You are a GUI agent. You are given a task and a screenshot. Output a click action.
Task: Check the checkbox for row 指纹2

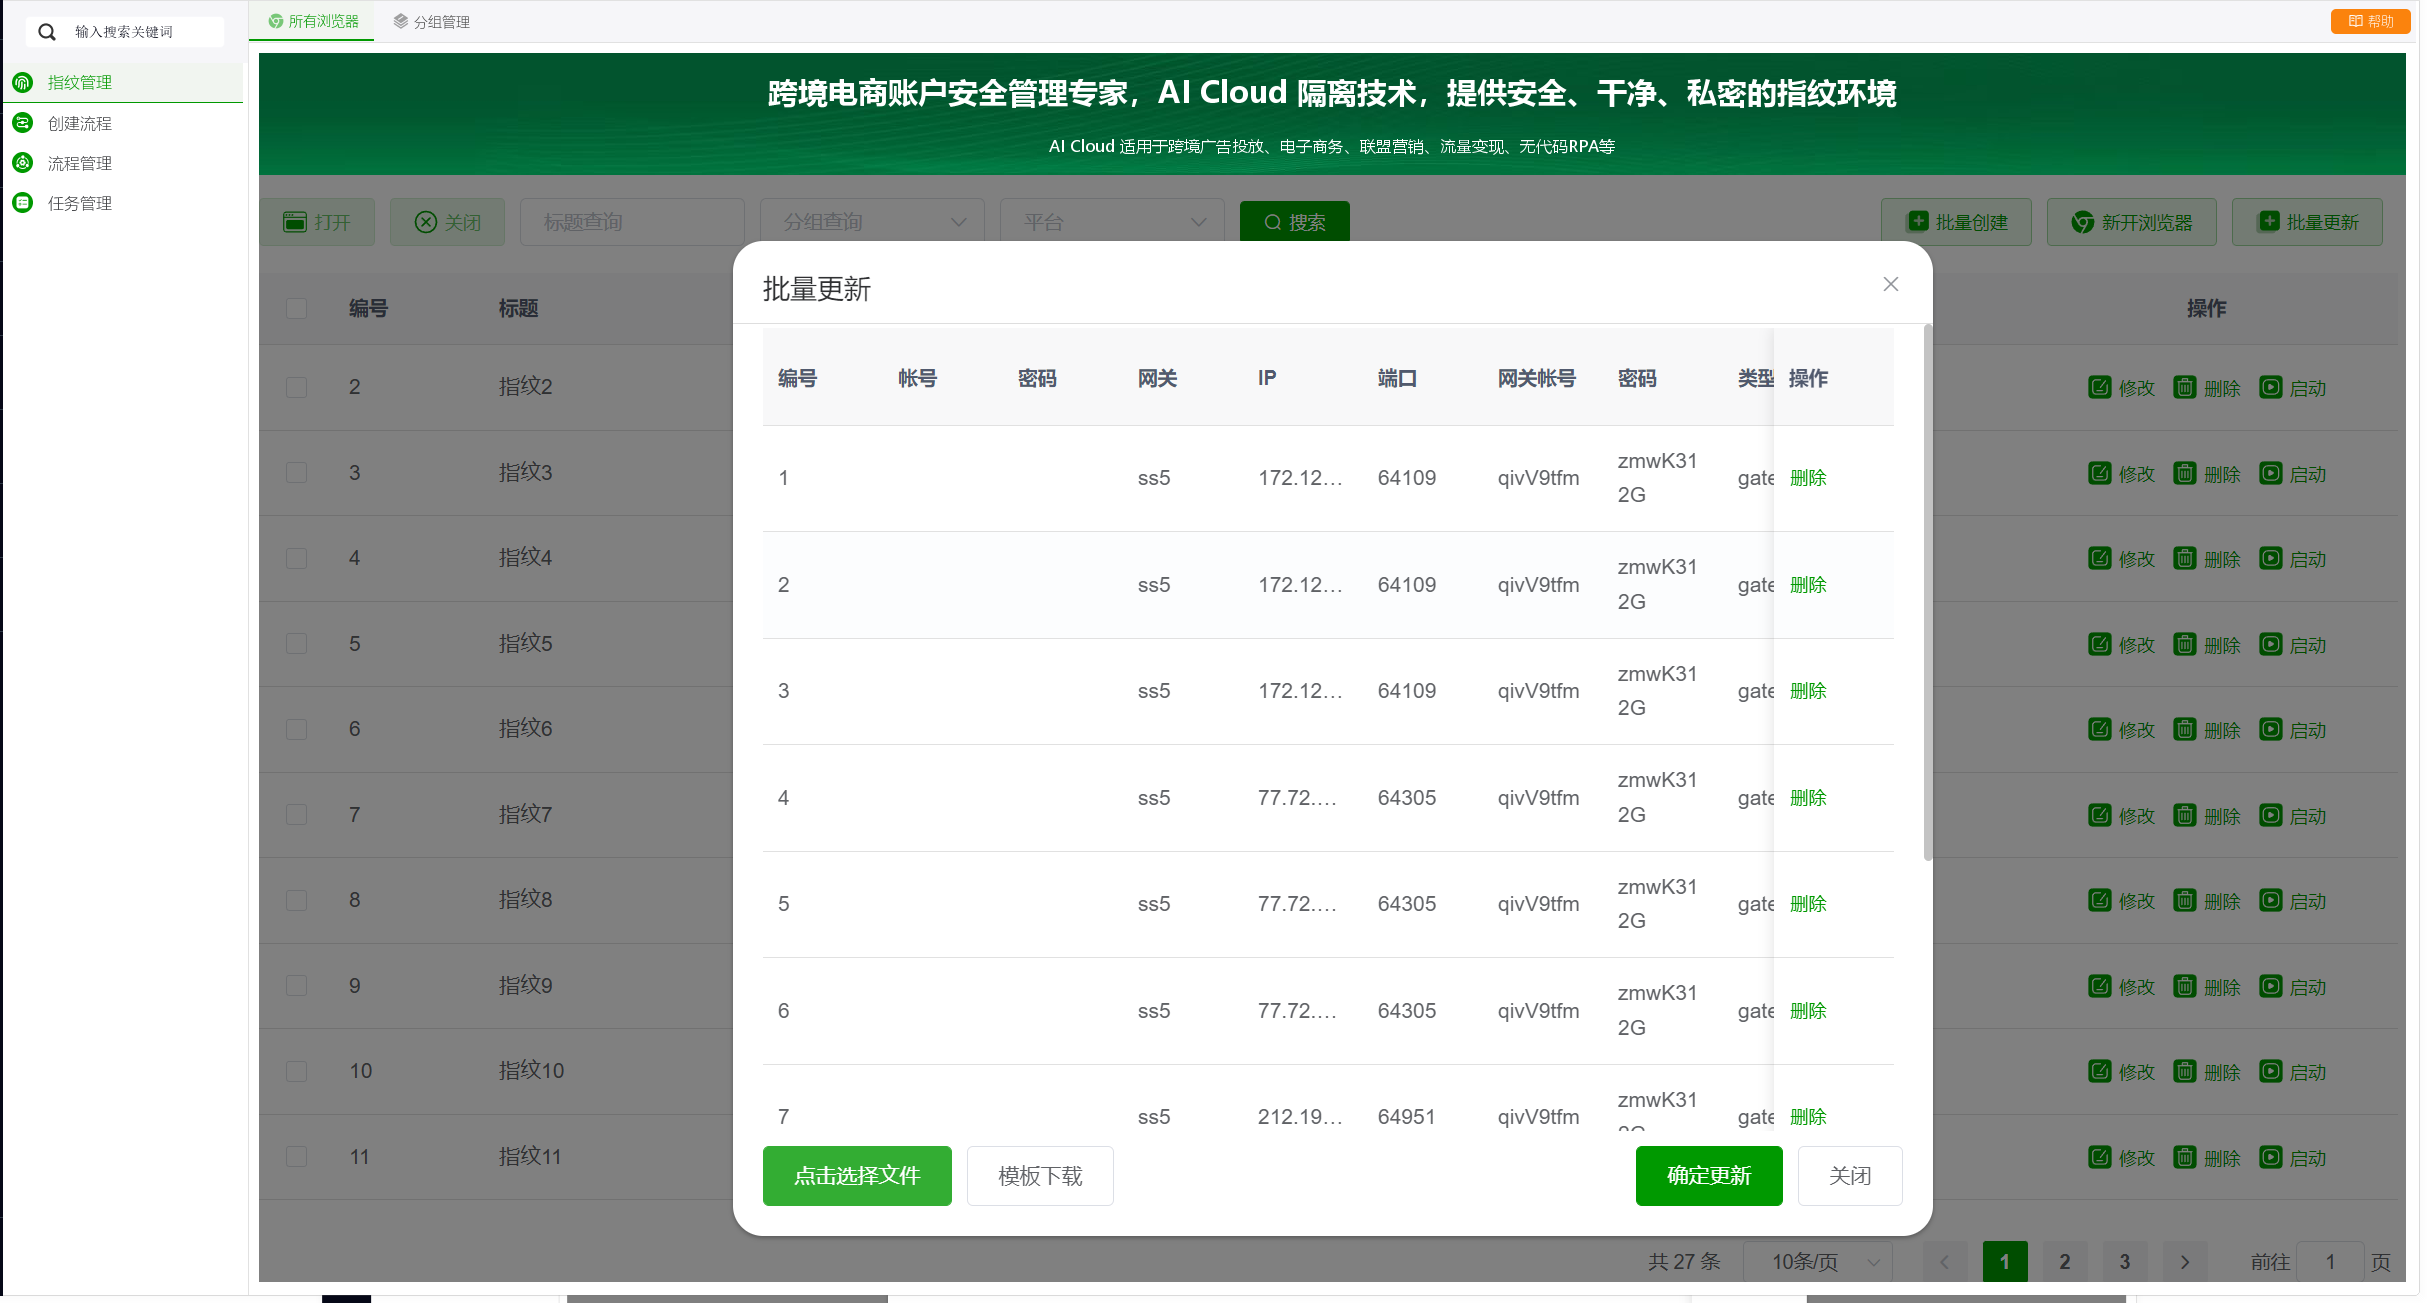296,387
